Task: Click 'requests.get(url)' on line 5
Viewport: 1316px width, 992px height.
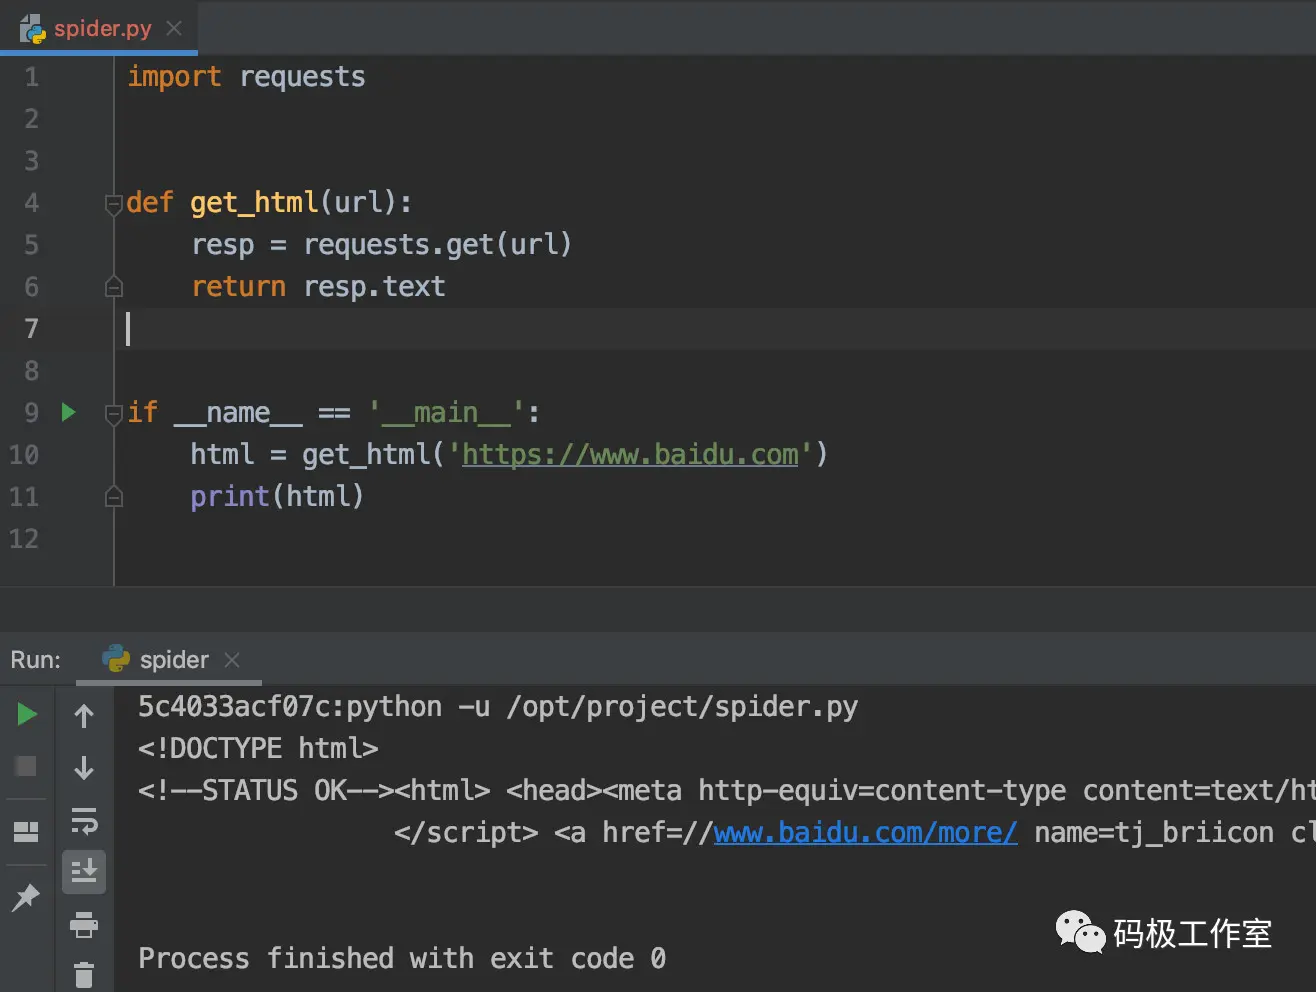Action: tap(437, 245)
